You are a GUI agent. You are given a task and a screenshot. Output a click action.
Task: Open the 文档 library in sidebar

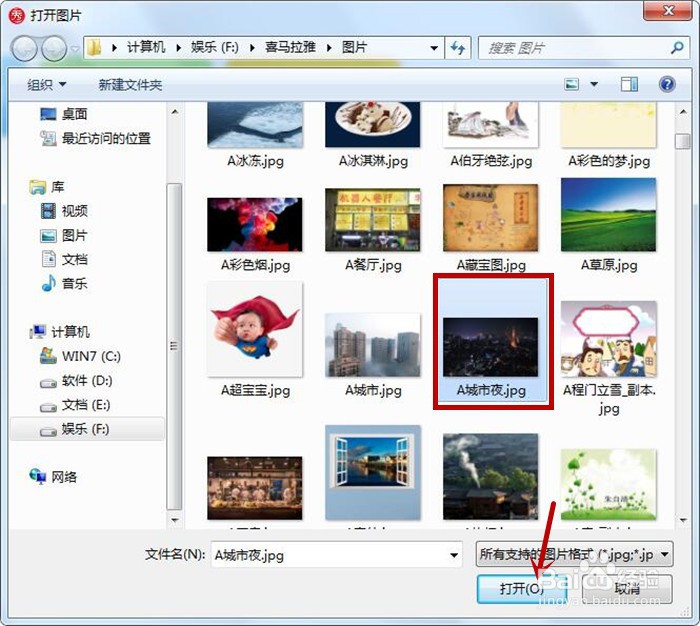tap(63, 259)
